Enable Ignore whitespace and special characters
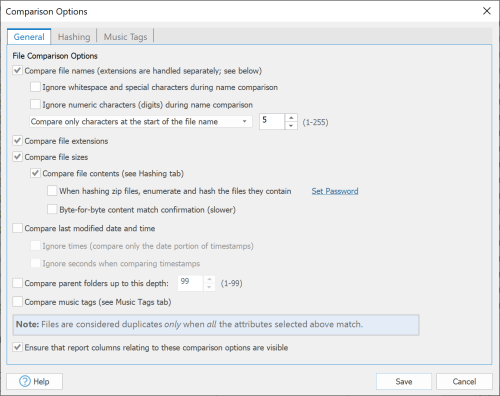Viewport: 500px width, 396px height. tap(35, 87)
